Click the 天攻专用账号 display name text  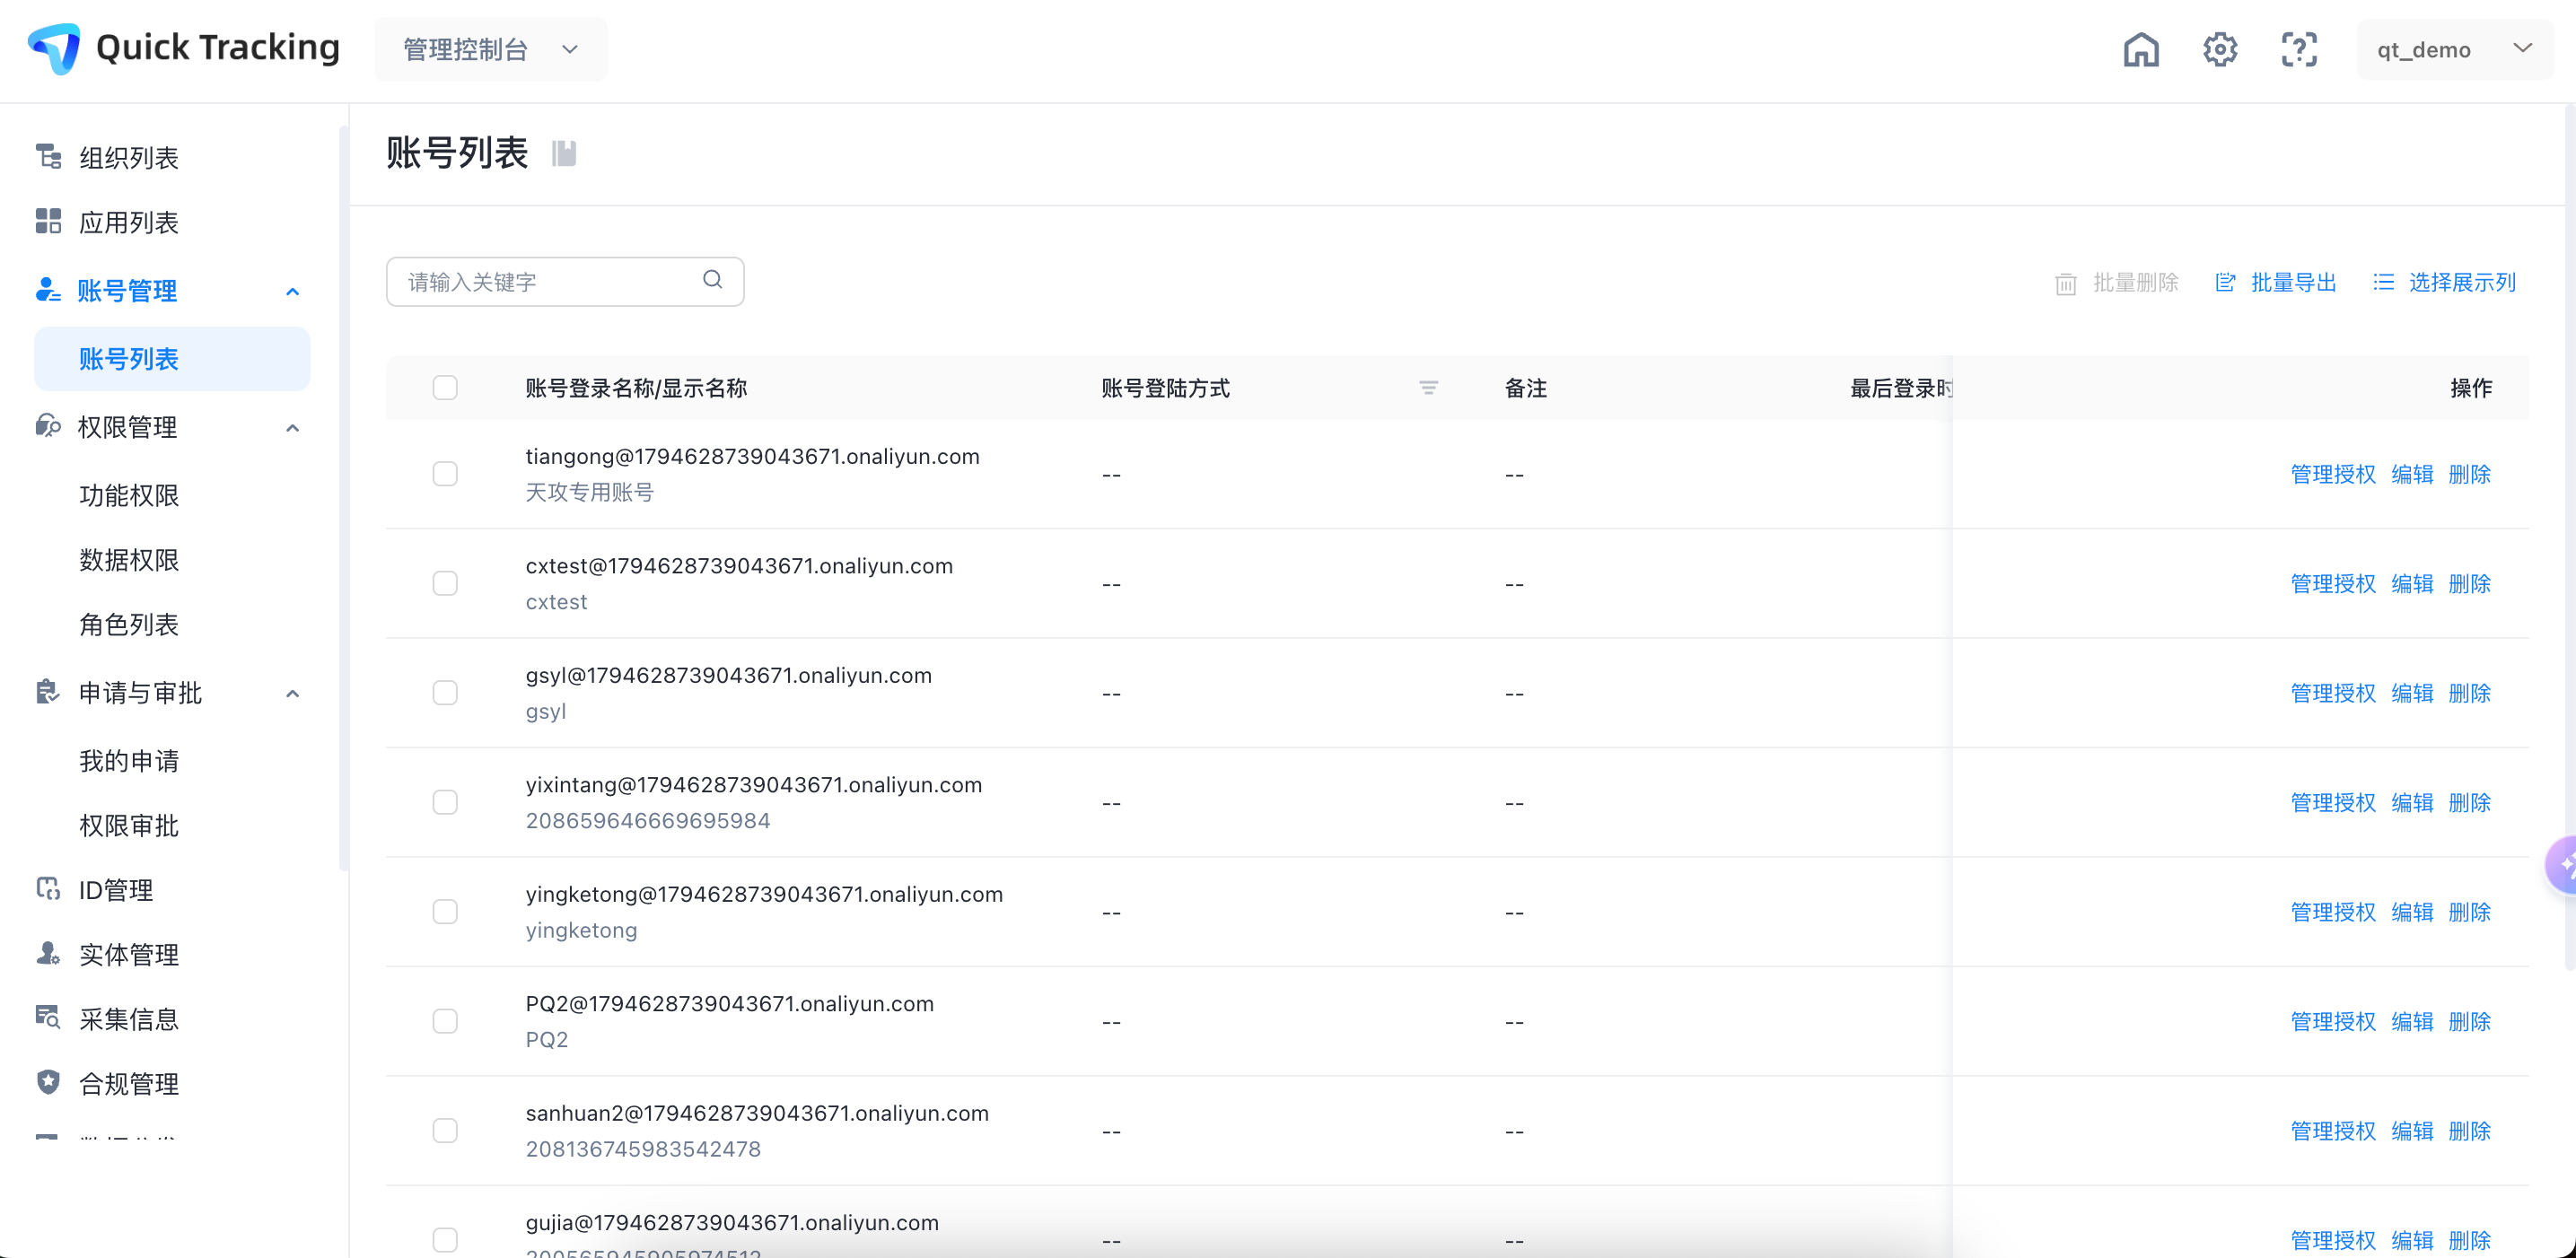(589, 492)
